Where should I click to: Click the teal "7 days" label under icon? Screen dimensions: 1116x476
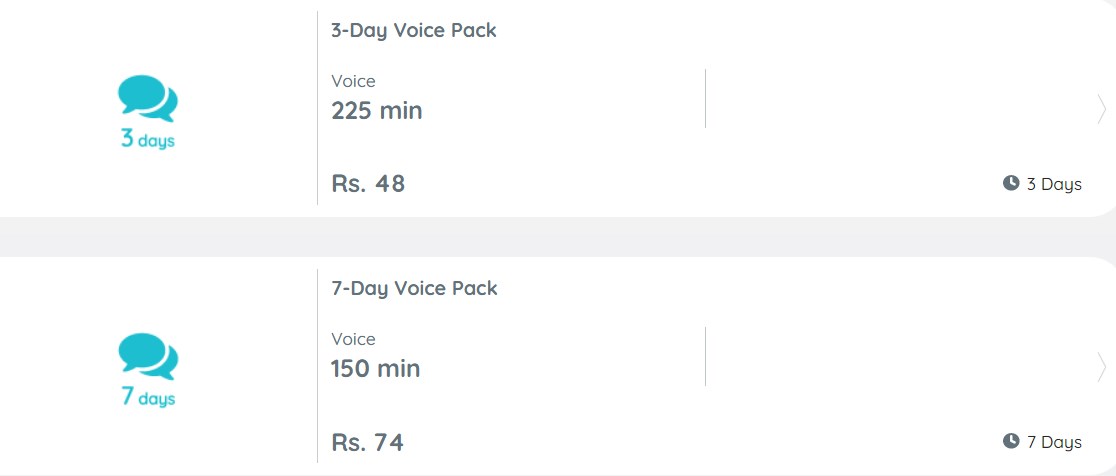pos(147,397)
